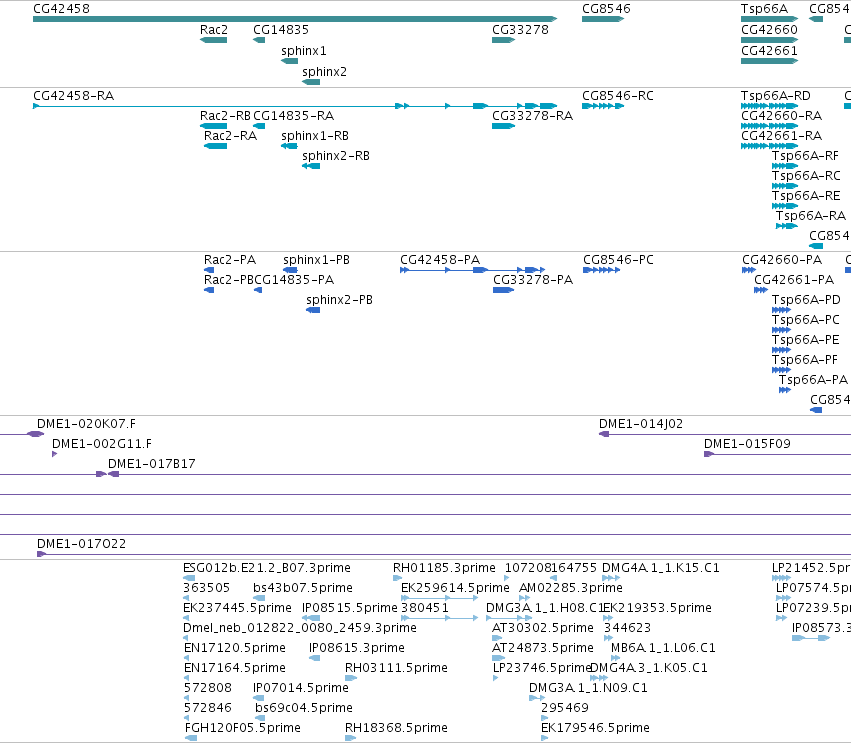Click the Rac2-PA protein feature

pyautogui.click(x=209, y=270)
